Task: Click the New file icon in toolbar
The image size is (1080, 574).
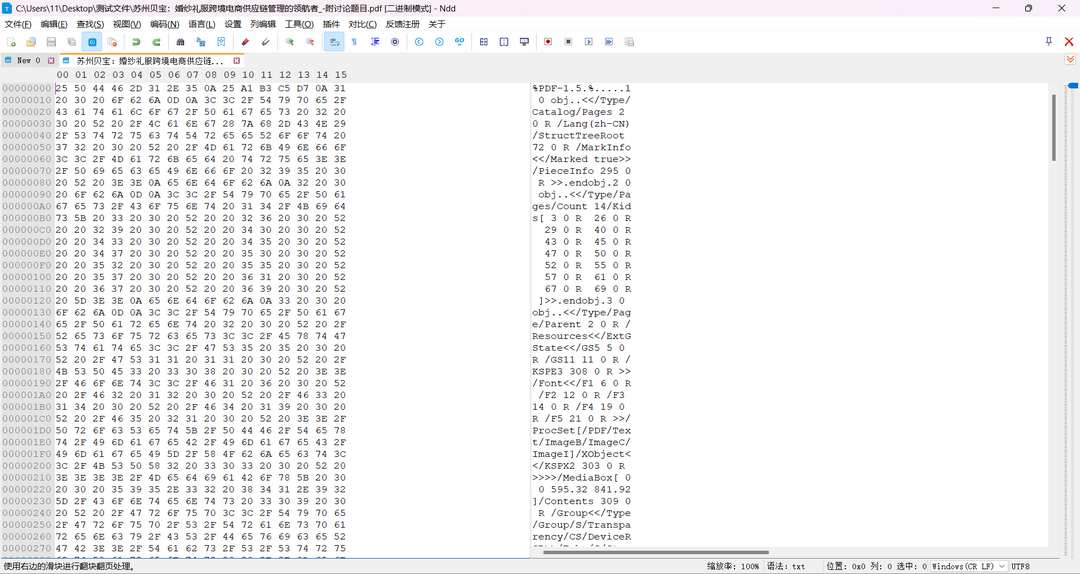Action: point(11,42)
